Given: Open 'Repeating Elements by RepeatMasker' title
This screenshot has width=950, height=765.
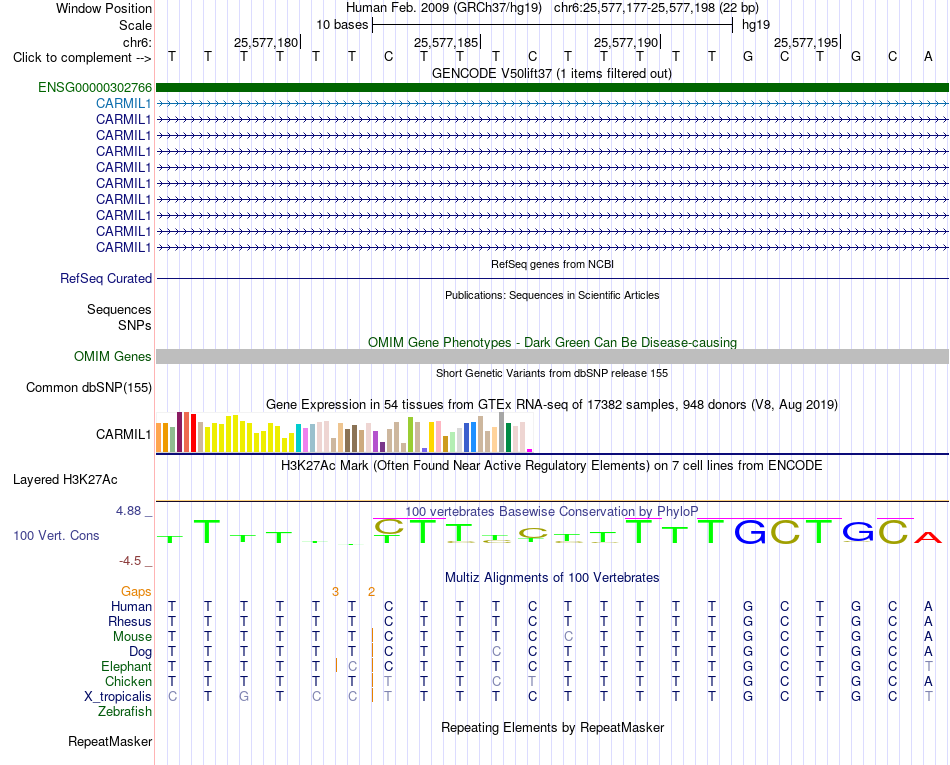Looking at the screenshot, I should click(x=552, y=727).
